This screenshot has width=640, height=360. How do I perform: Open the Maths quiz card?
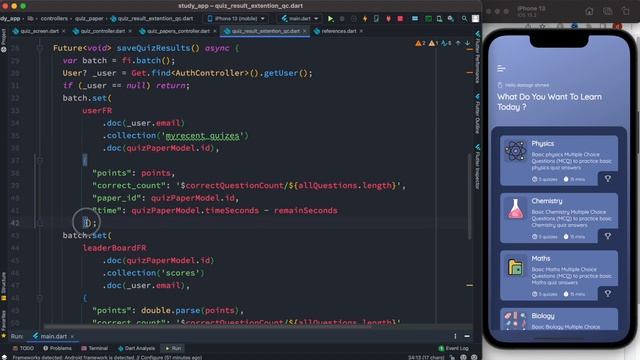559,276
